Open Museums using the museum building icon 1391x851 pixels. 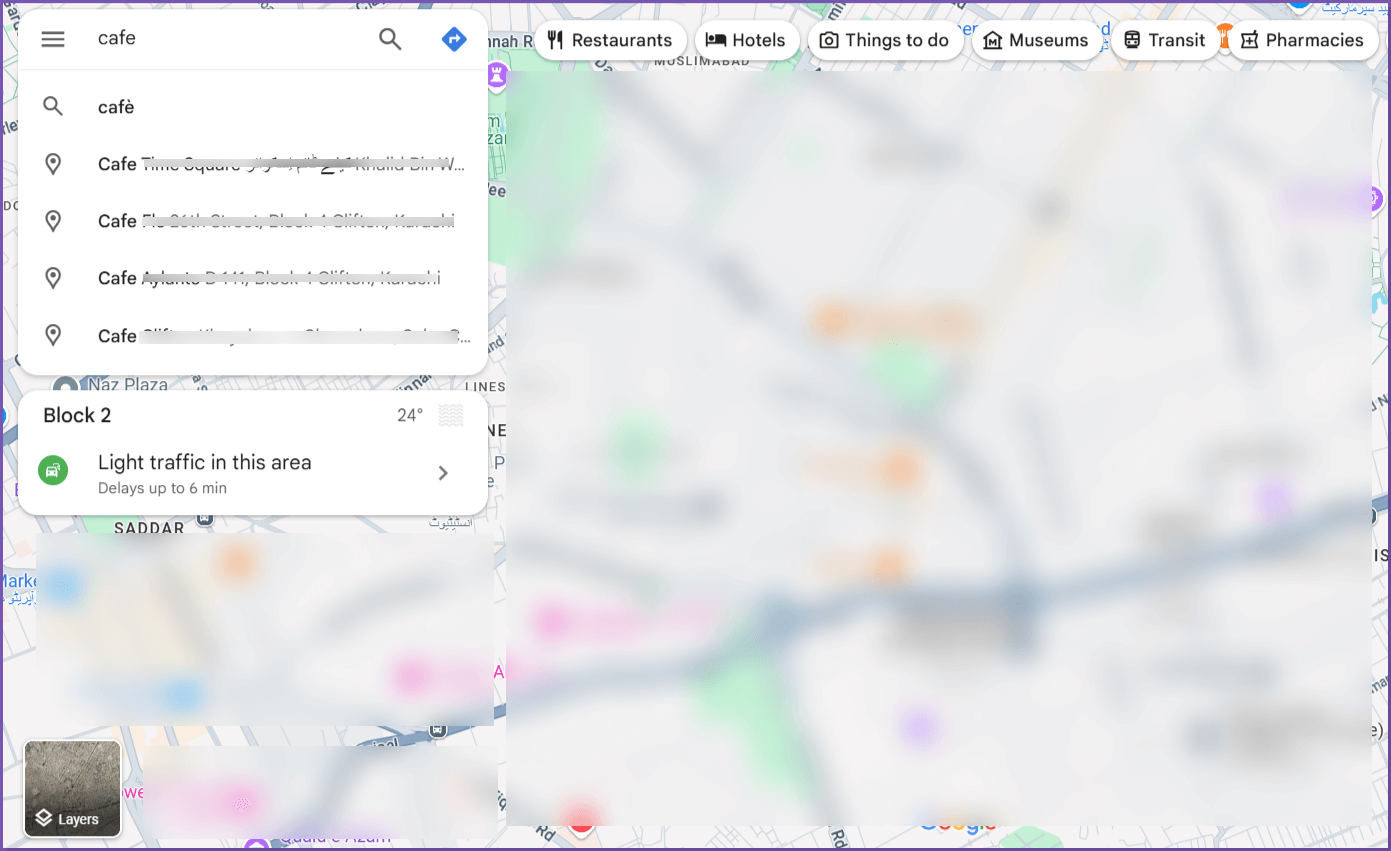(x=994, y=40)
